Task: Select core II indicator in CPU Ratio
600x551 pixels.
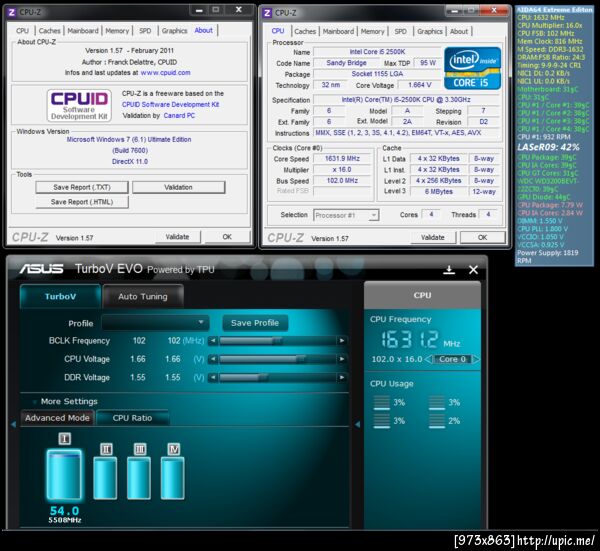Action: [106, 449]
